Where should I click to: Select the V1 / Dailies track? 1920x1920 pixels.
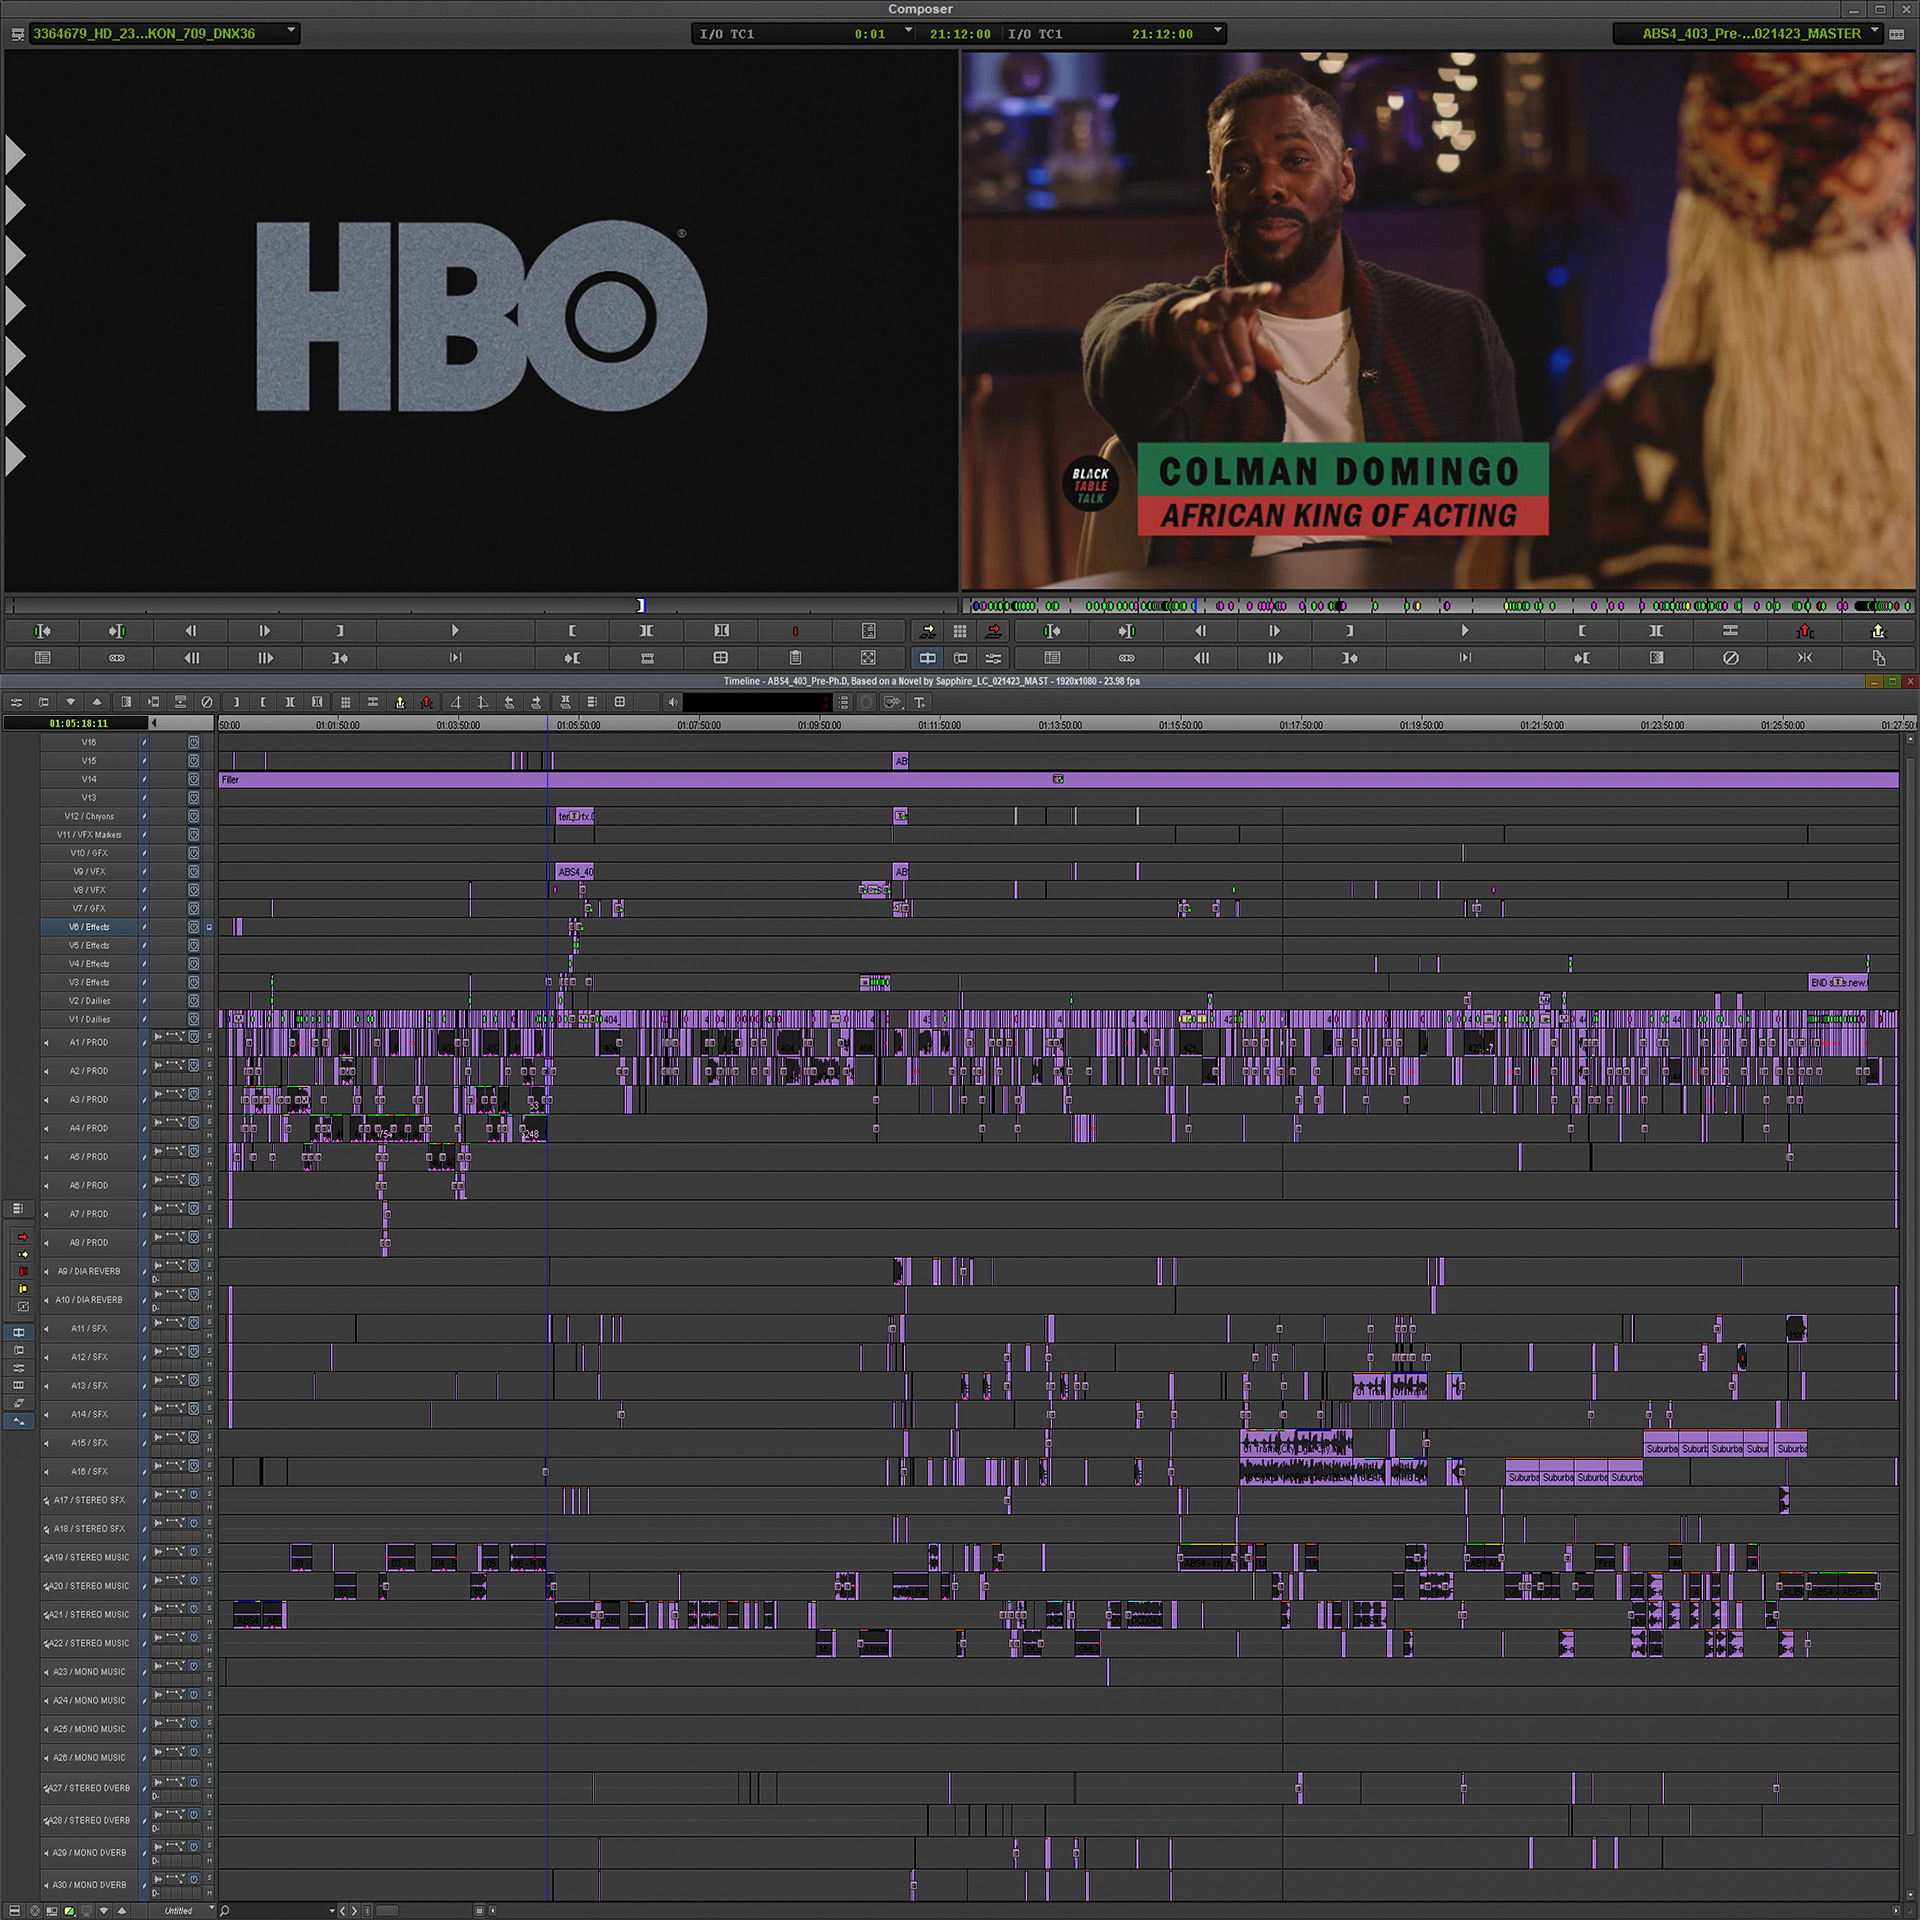(x=90, y=1019)
